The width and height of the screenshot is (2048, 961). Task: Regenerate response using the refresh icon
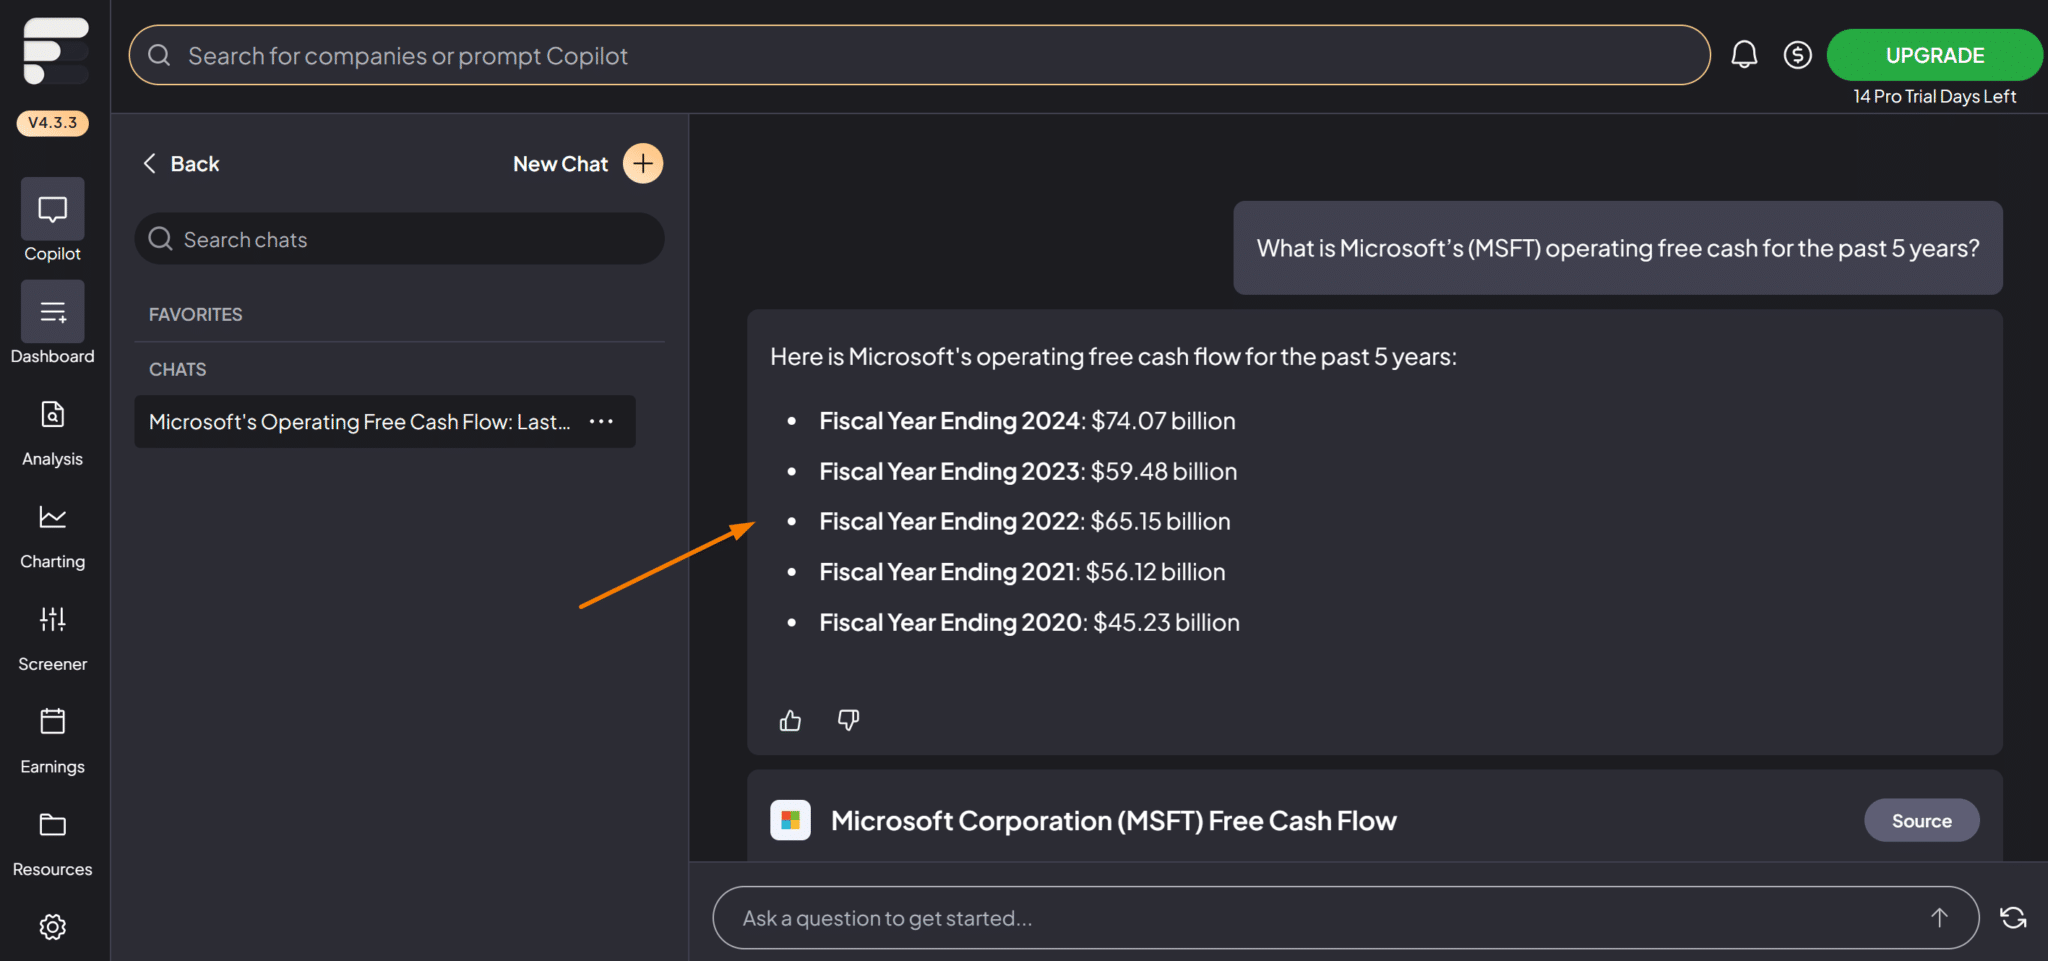[2012, 917]
